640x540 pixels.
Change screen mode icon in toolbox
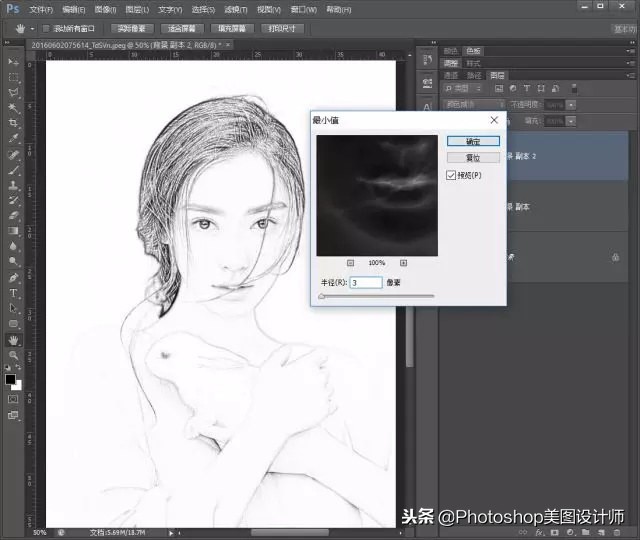13,415
